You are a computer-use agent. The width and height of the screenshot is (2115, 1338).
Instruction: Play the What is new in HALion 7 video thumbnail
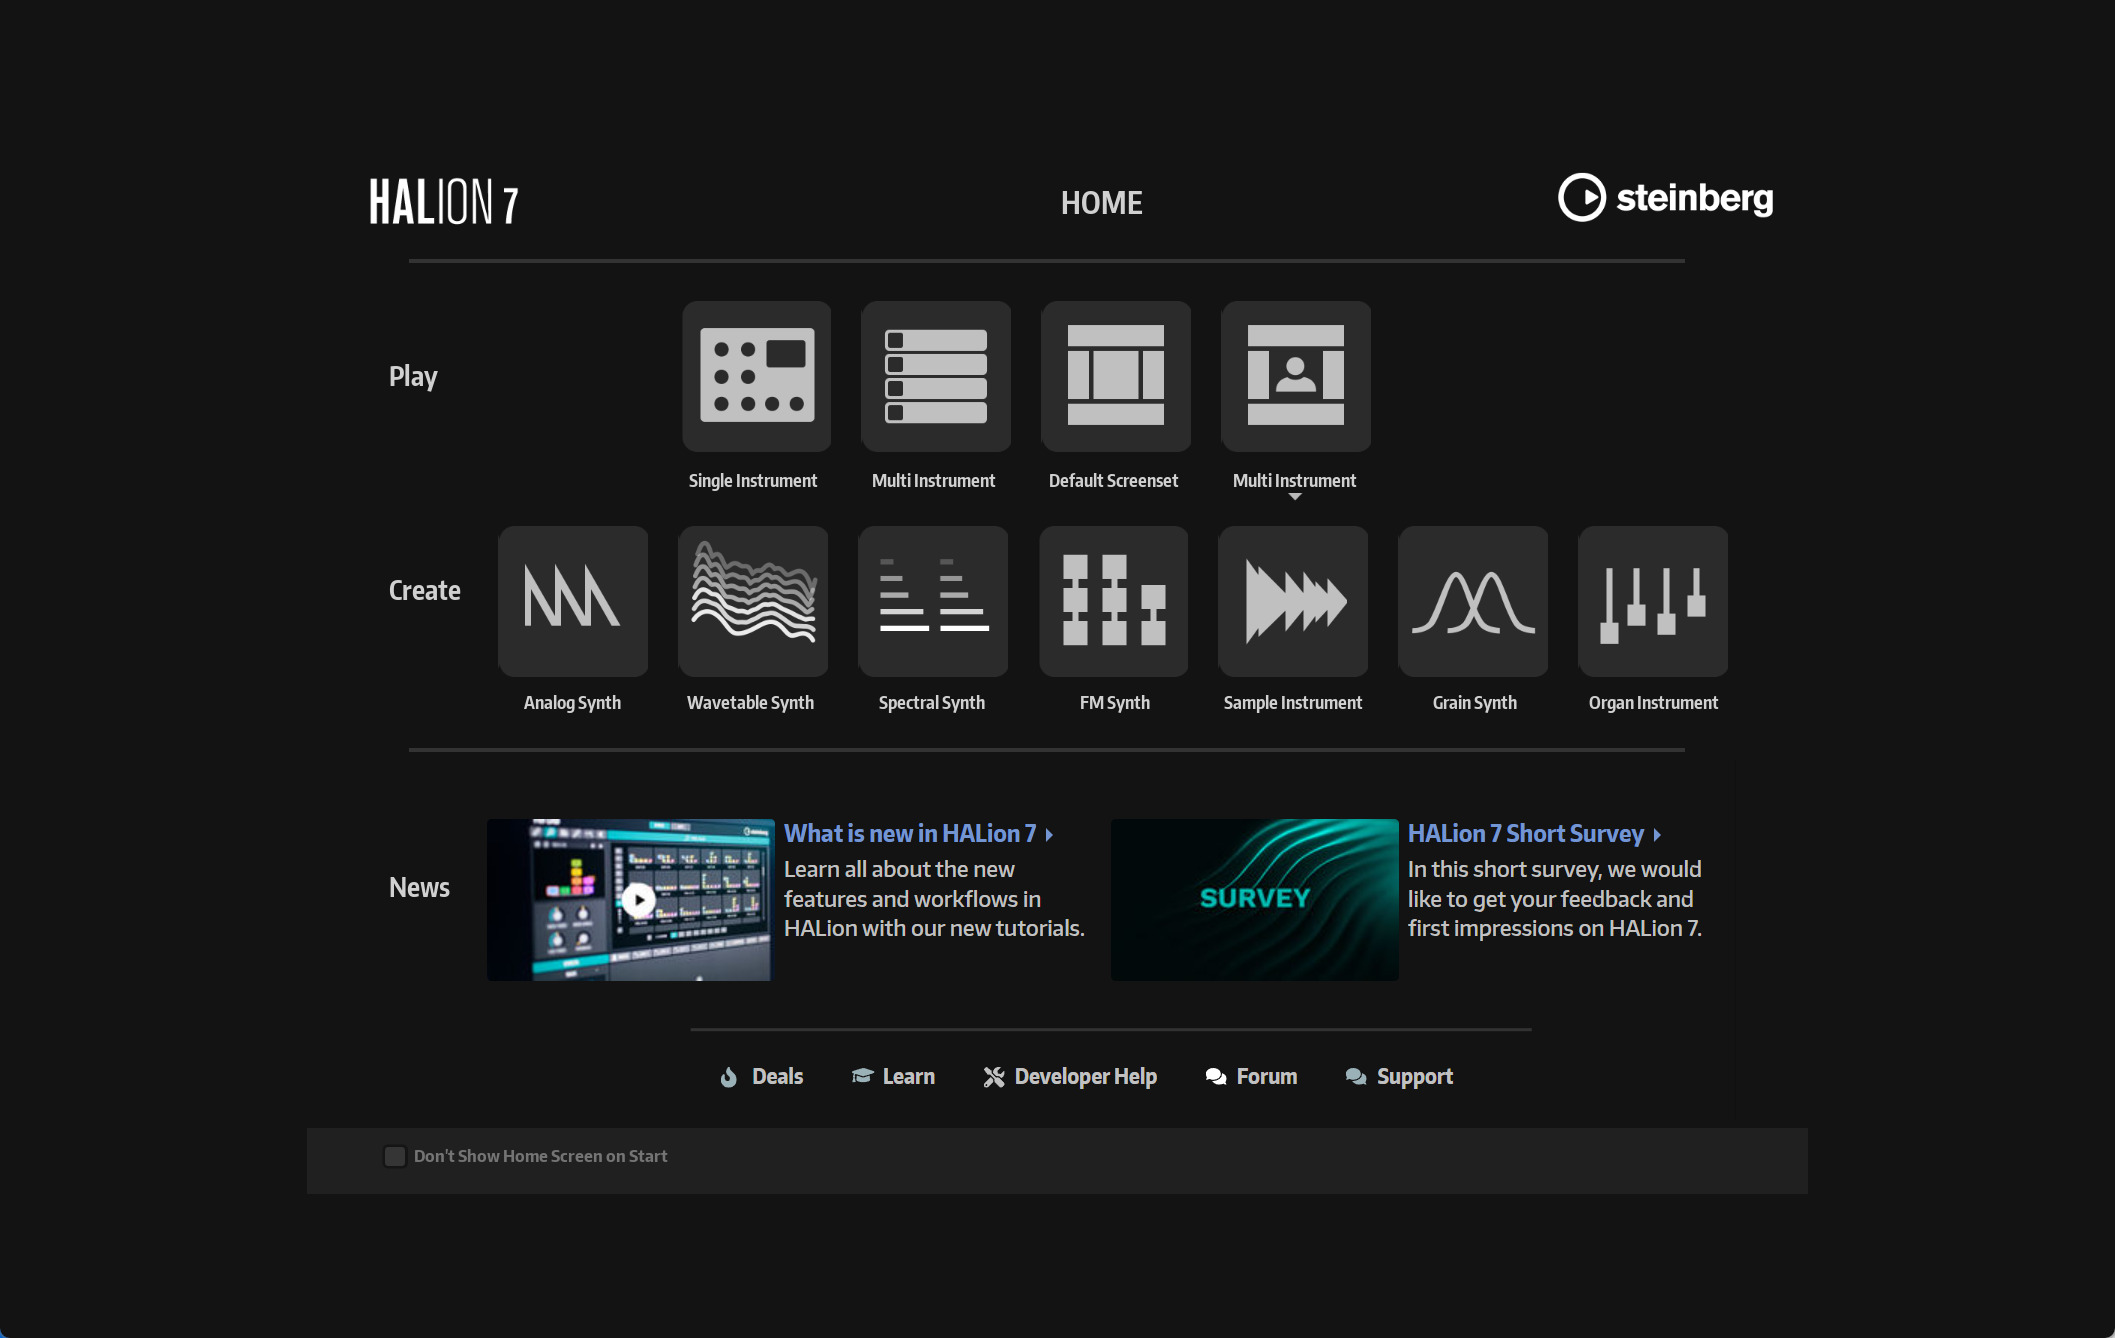[x=630, y=900]
